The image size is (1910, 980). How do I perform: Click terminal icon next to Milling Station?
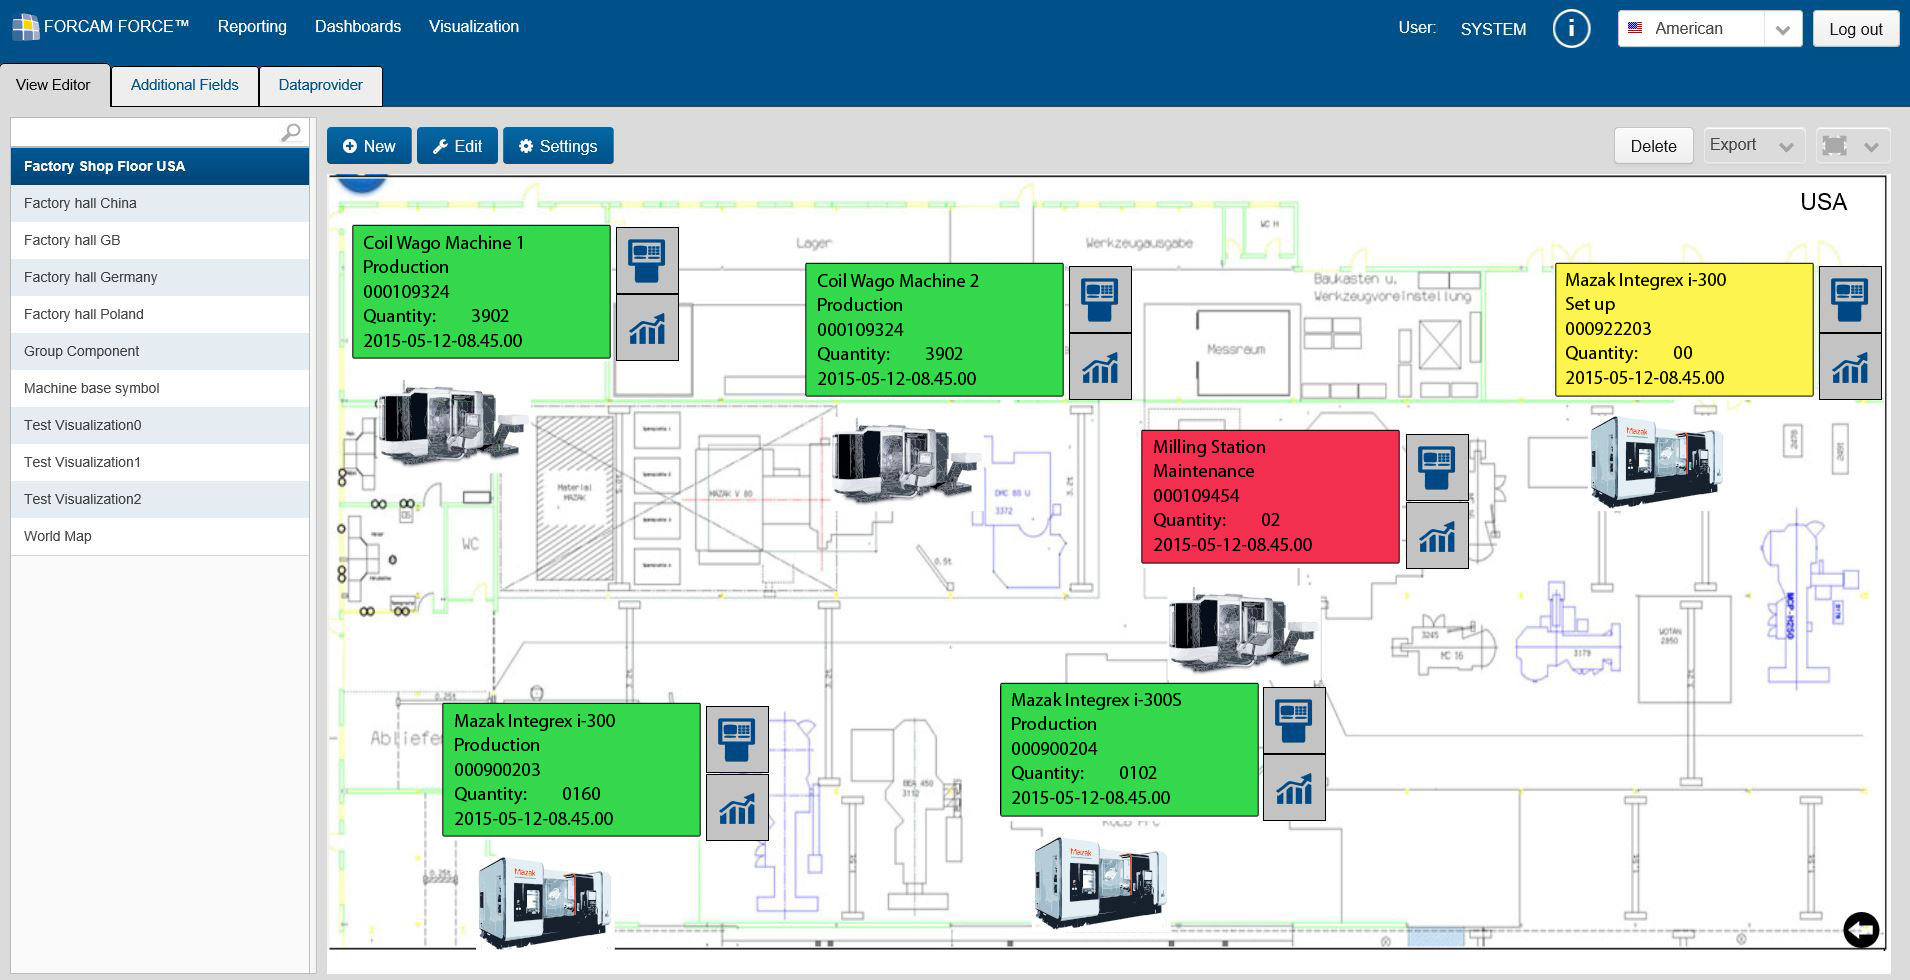click(1437, 467)
